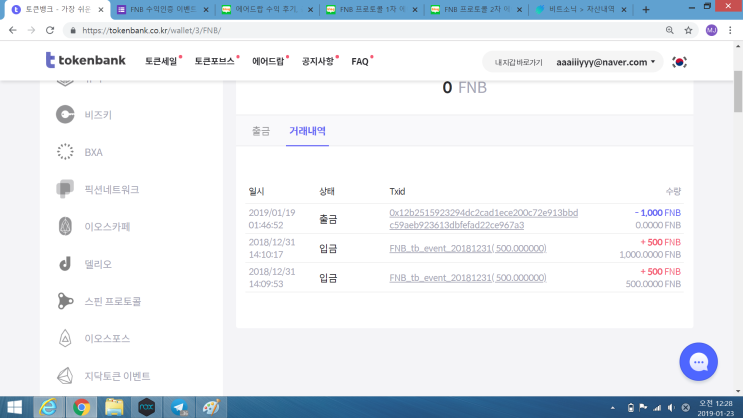Open 지닥토큰 이벤트 wallet link
This screenshot has width=743, height=418.
pyautogui.click(x=117, y=376)
